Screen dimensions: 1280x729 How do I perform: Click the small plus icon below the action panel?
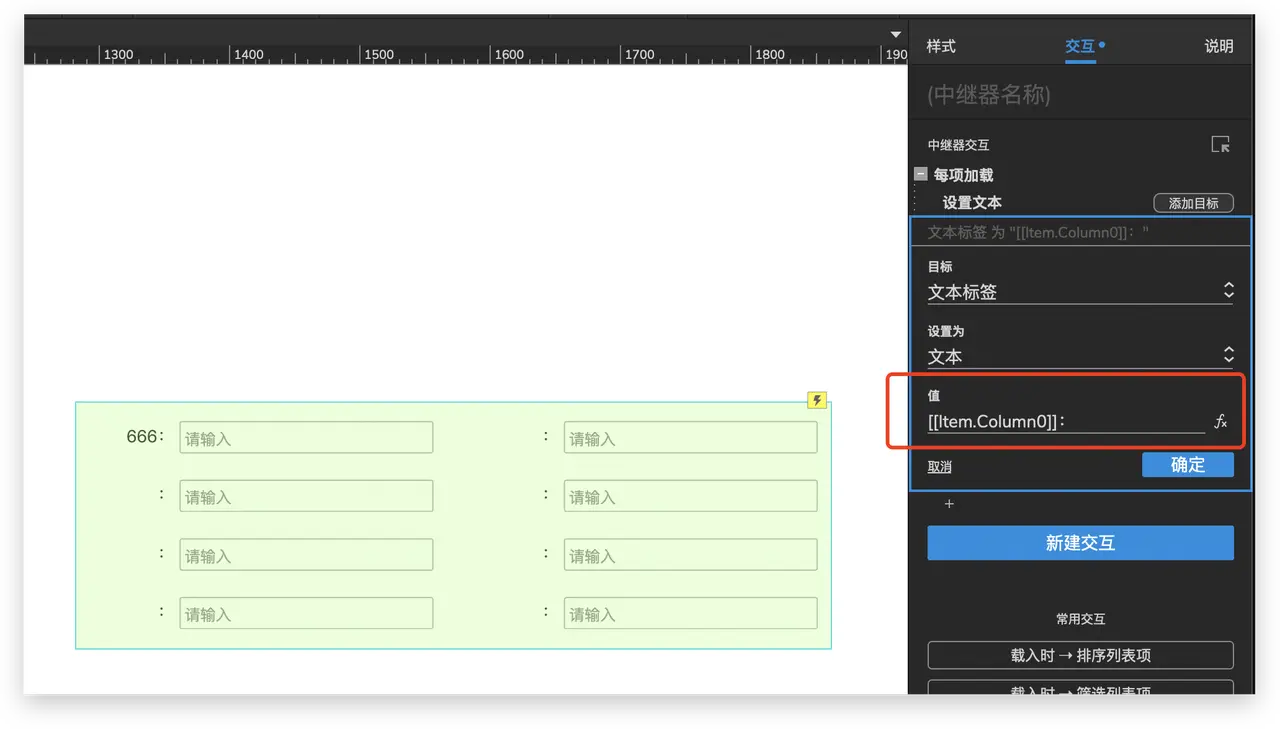coord(949,504)
